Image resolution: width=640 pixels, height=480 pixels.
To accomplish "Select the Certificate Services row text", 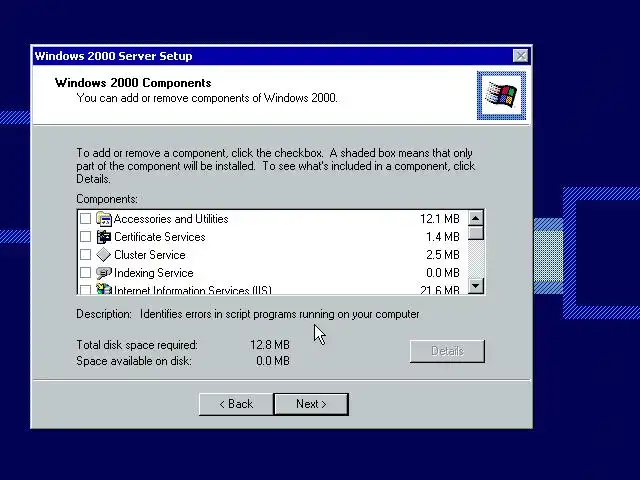I will [160, 237].
